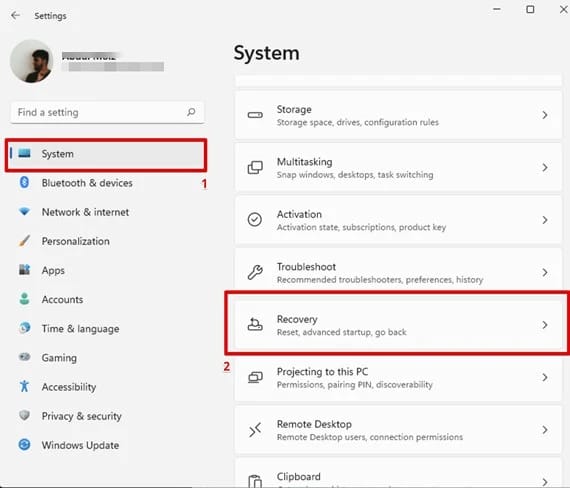Open the Recovery settings entry

(398, 325)
